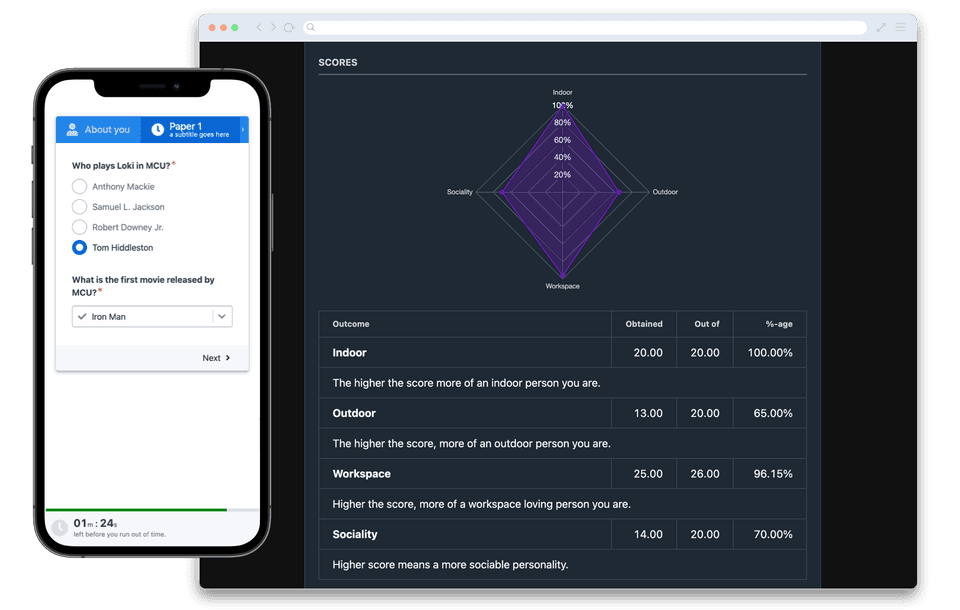Click the chevron on the Paper 1 tab
Screen dimensions: 960x610
(x=242, y=129)
